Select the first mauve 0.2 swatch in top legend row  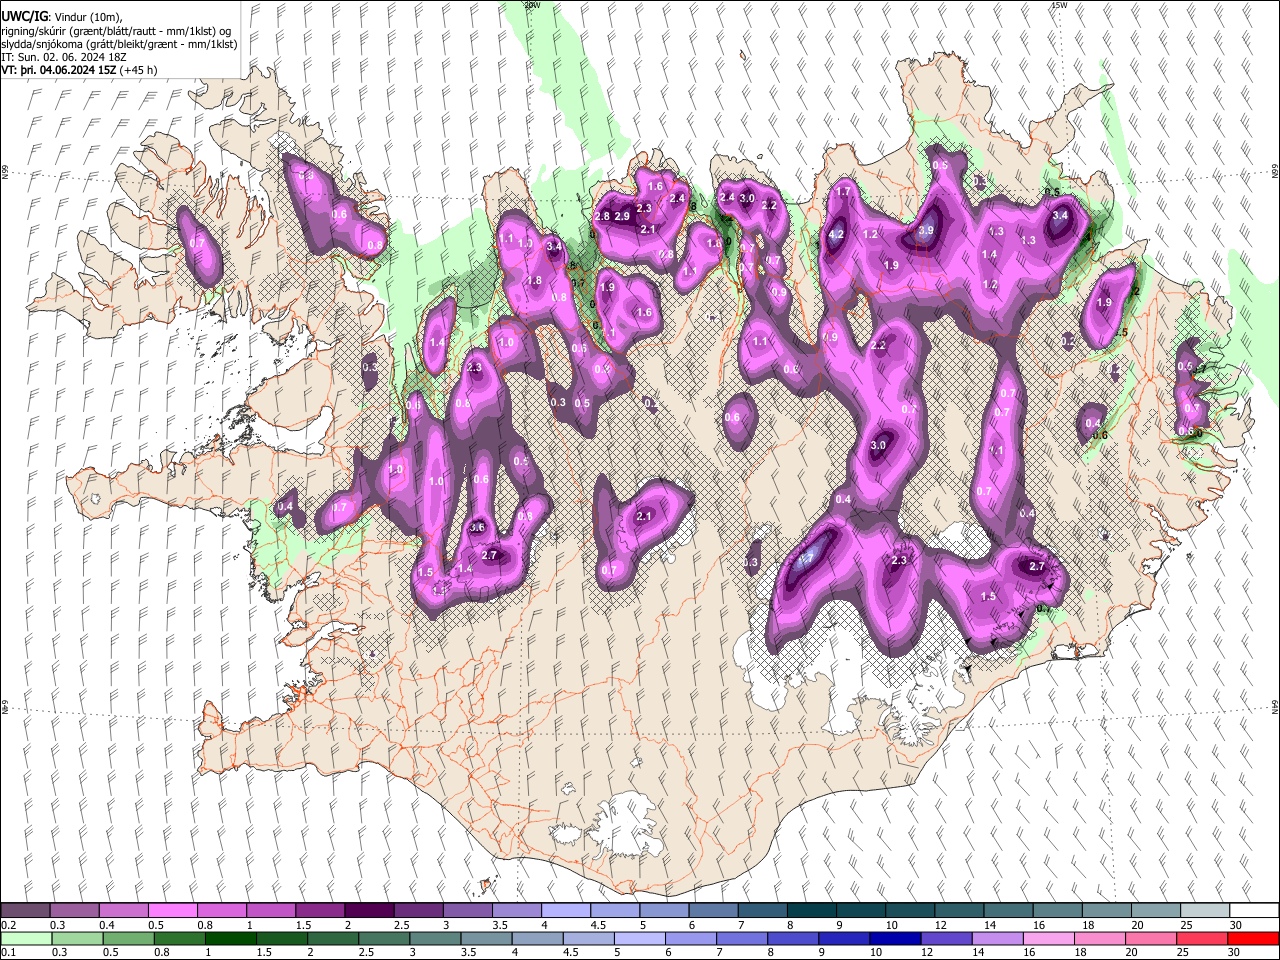click(25, 911)
